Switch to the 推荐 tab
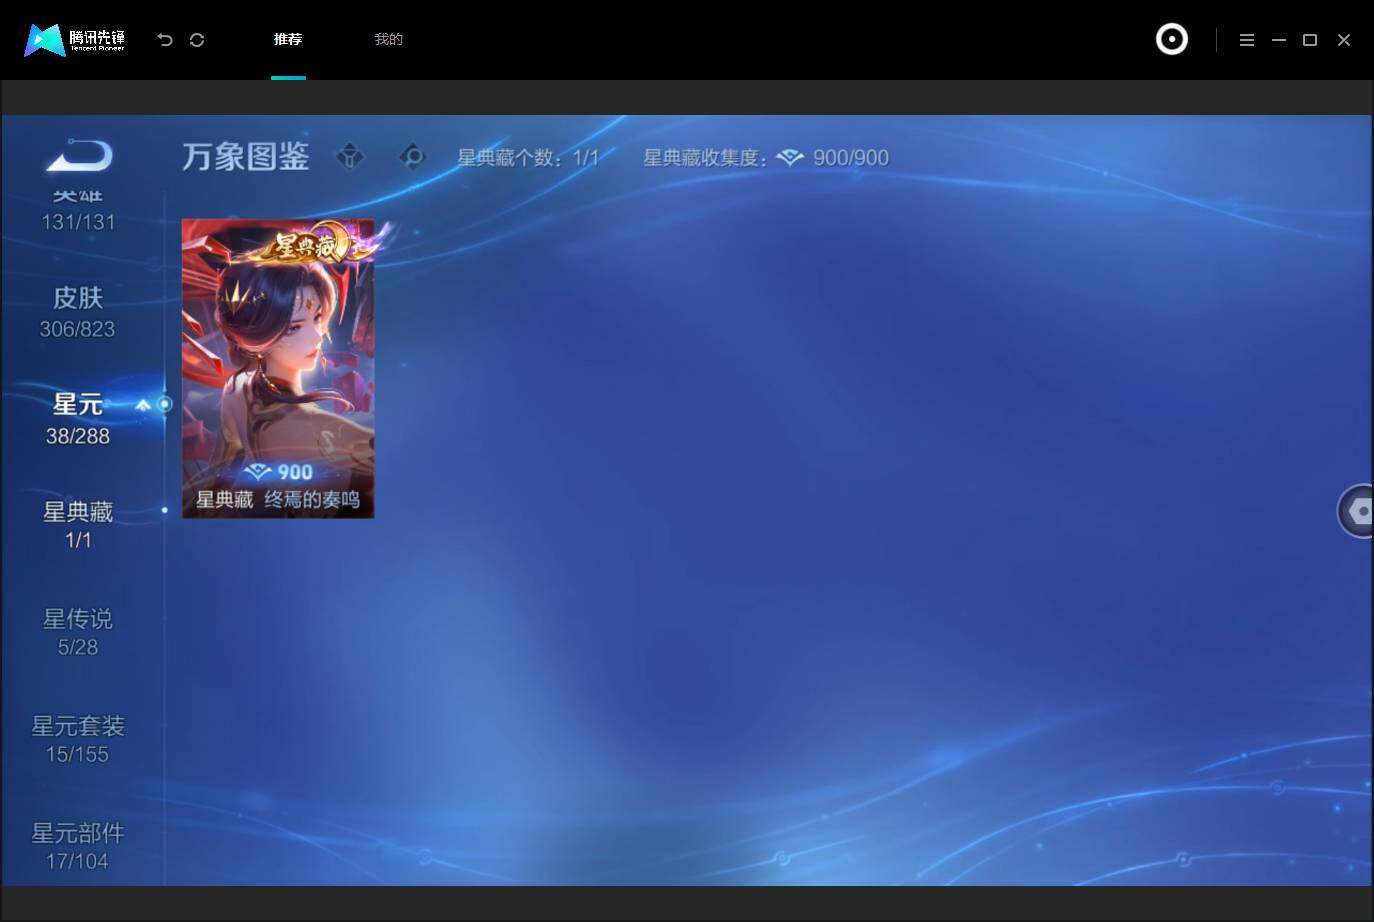 click(x=288, y=39)
